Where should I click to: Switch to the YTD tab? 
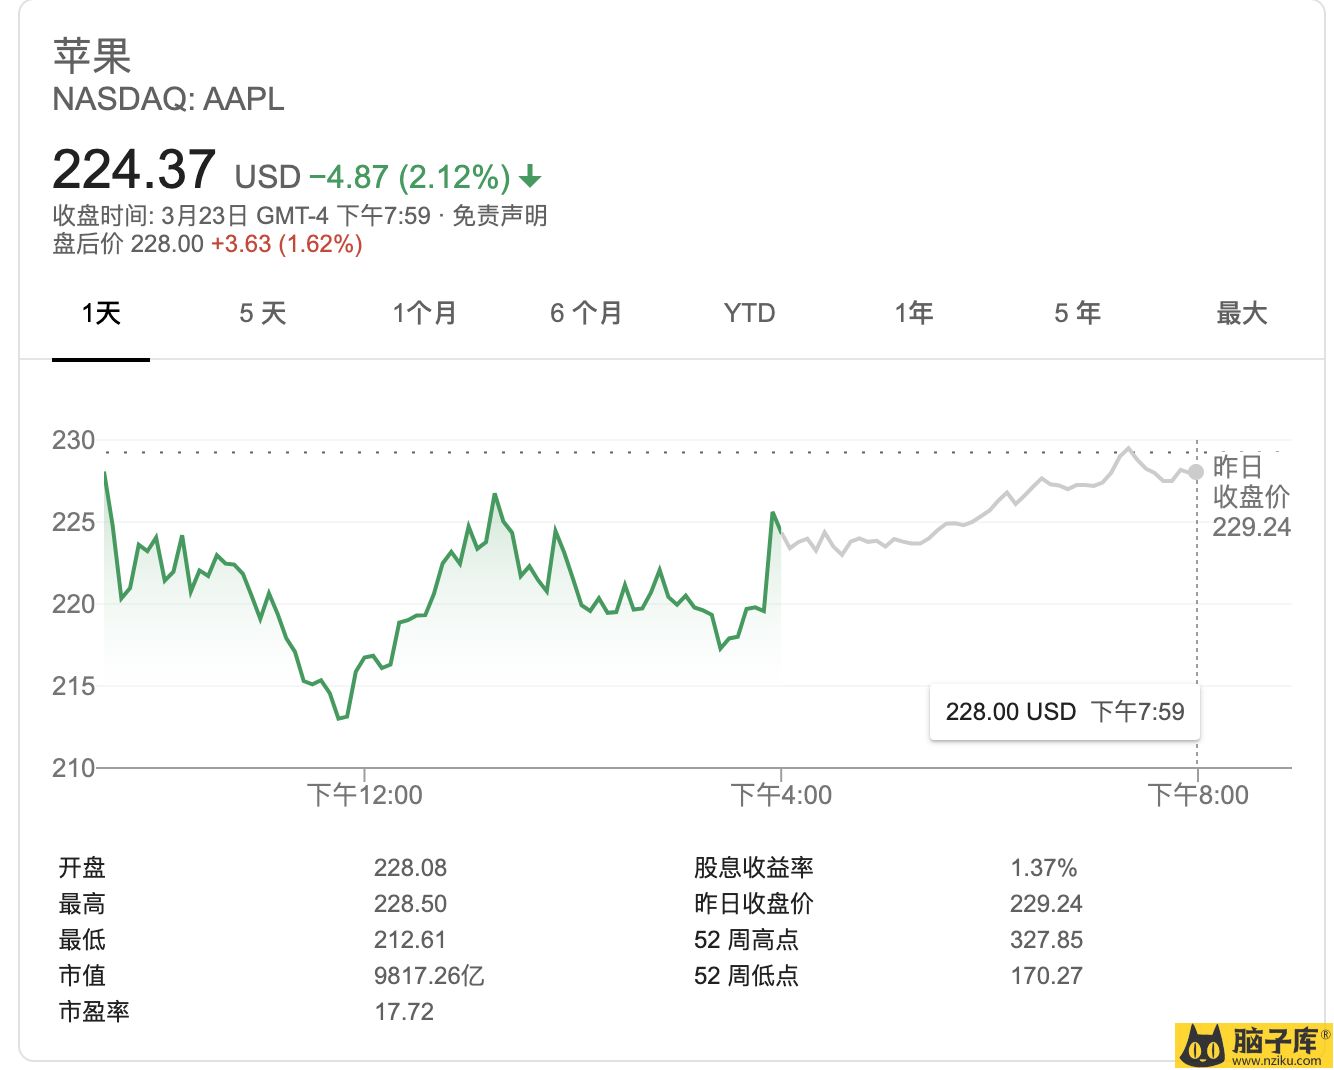pos(749,314)
